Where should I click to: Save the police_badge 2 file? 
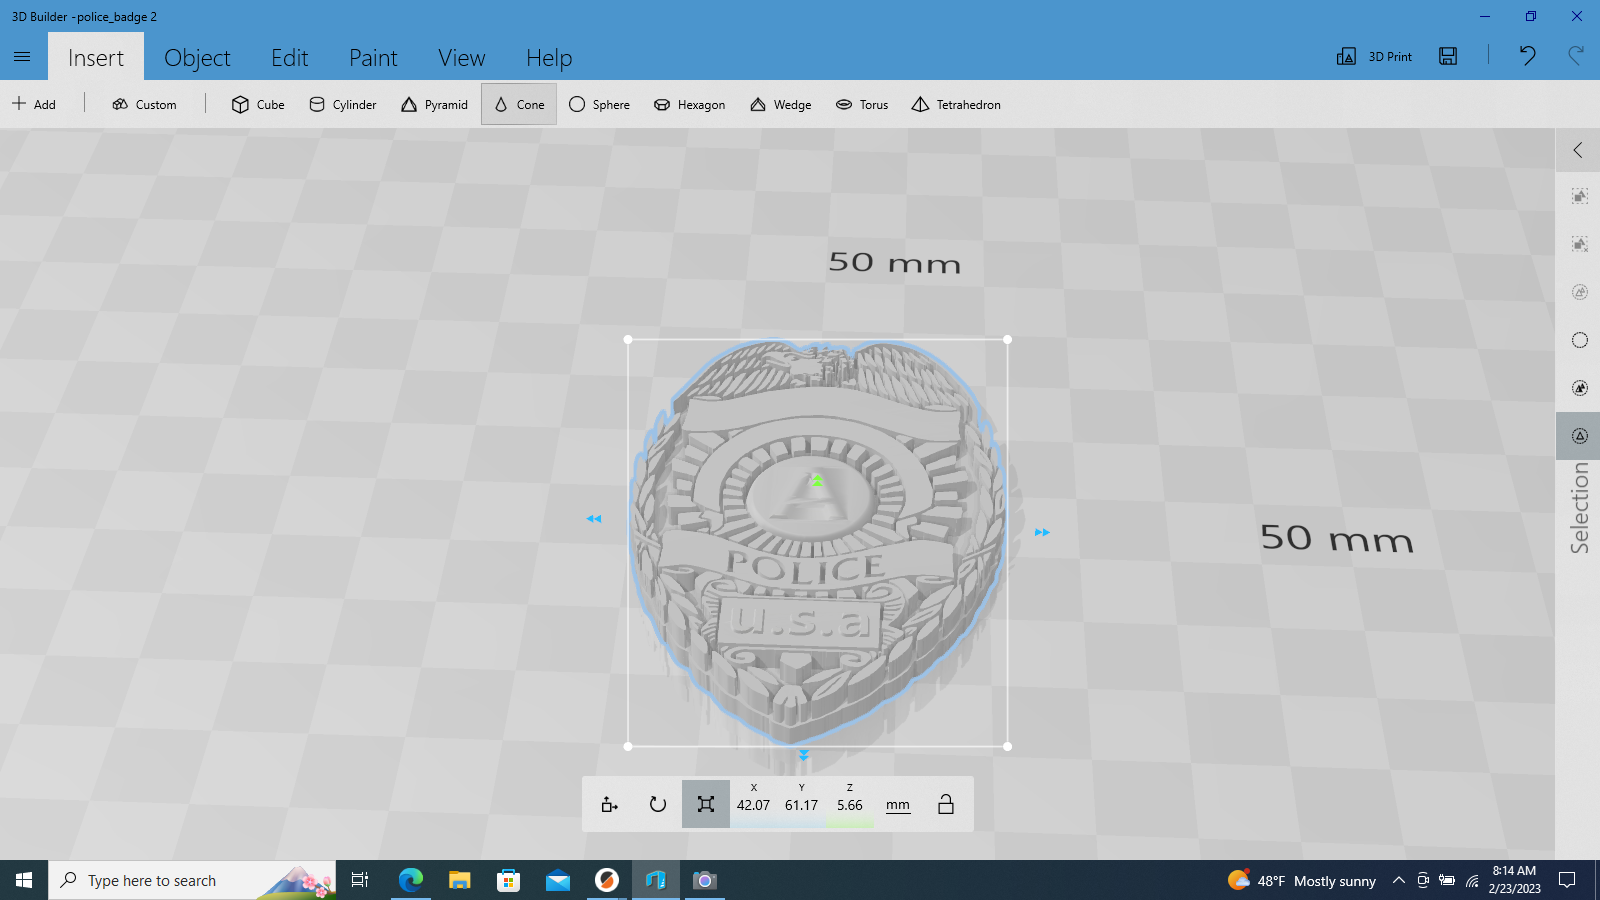click(1447, 56)
